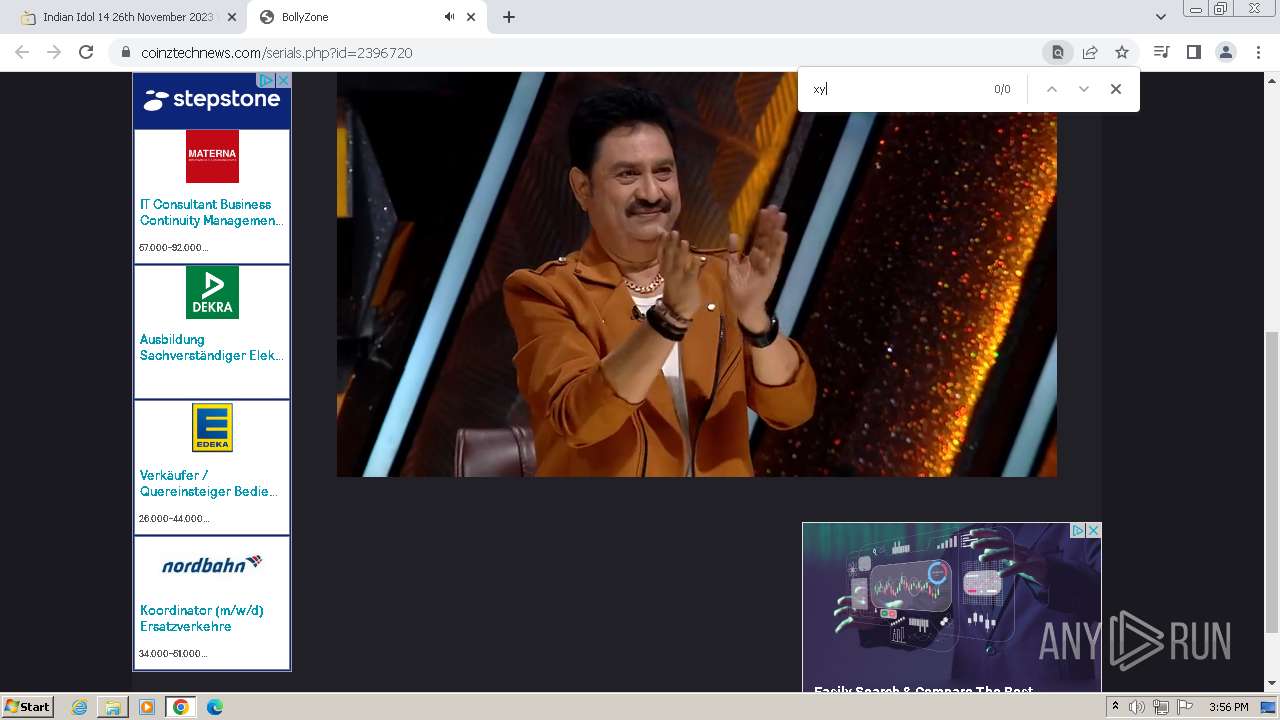Image resolution: width=1280 pixels, height=720 pixels.
Task: Close the find bar
Action: tap(1116, 89)
